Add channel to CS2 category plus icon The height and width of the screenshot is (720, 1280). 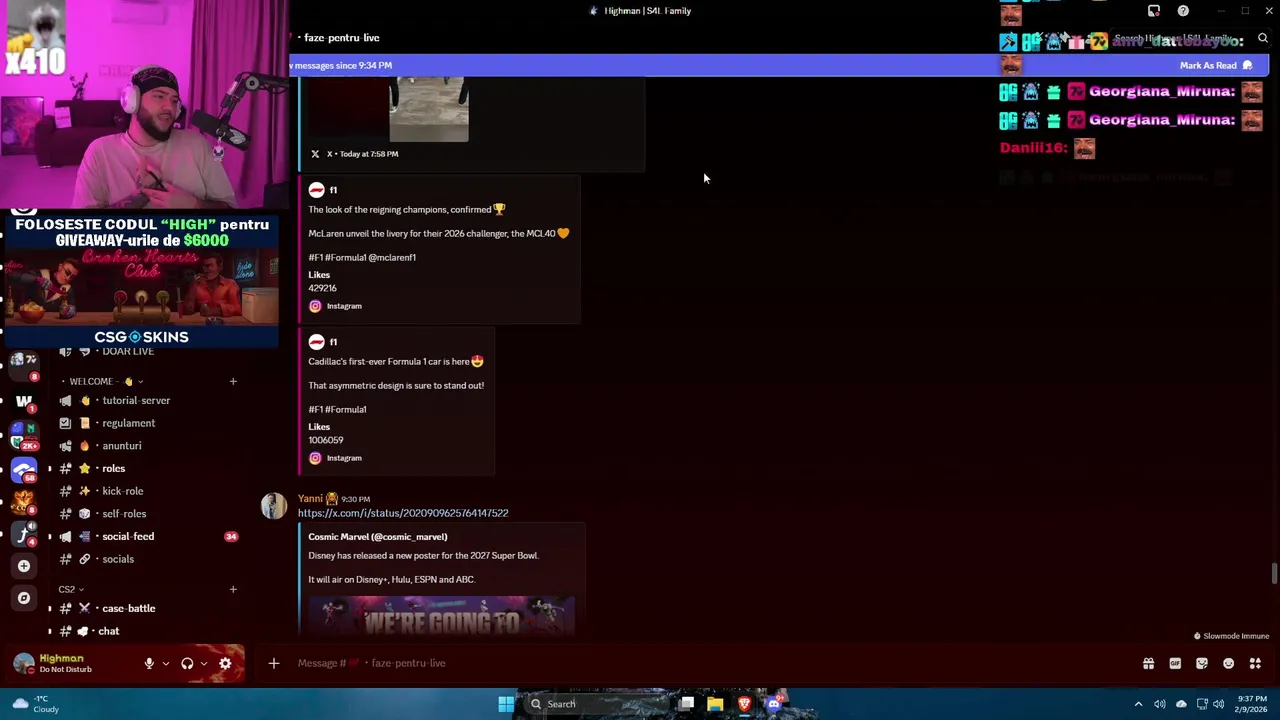pos(233,589)
